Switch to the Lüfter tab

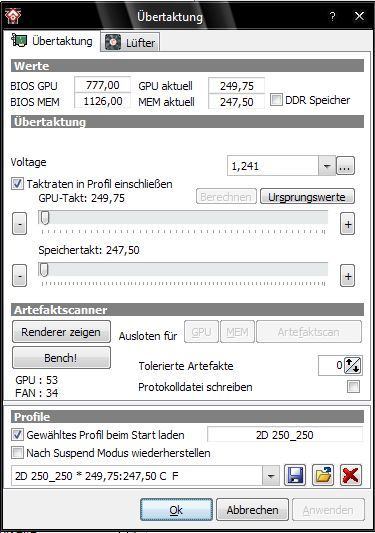(x=130, y=42)
